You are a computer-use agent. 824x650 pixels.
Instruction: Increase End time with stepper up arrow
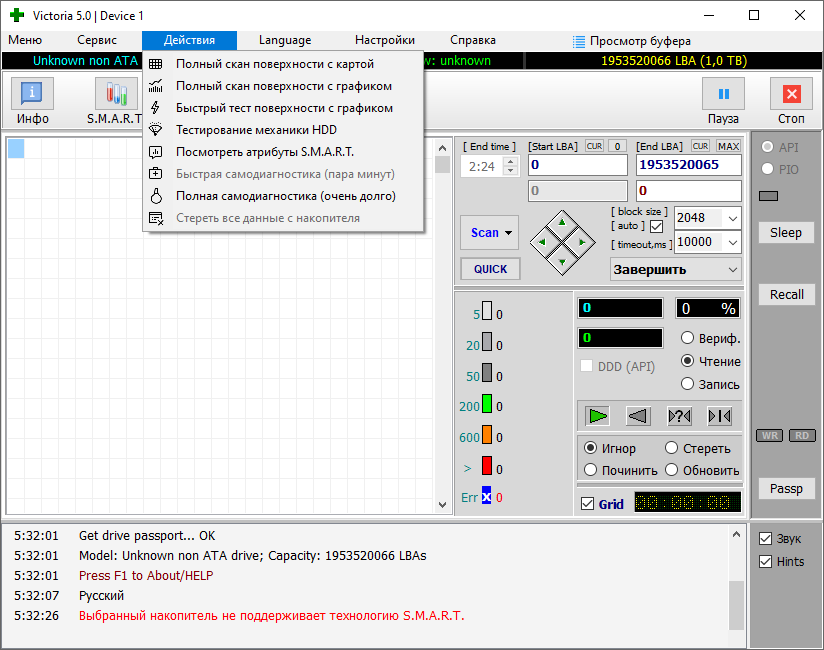pos(510,161)
